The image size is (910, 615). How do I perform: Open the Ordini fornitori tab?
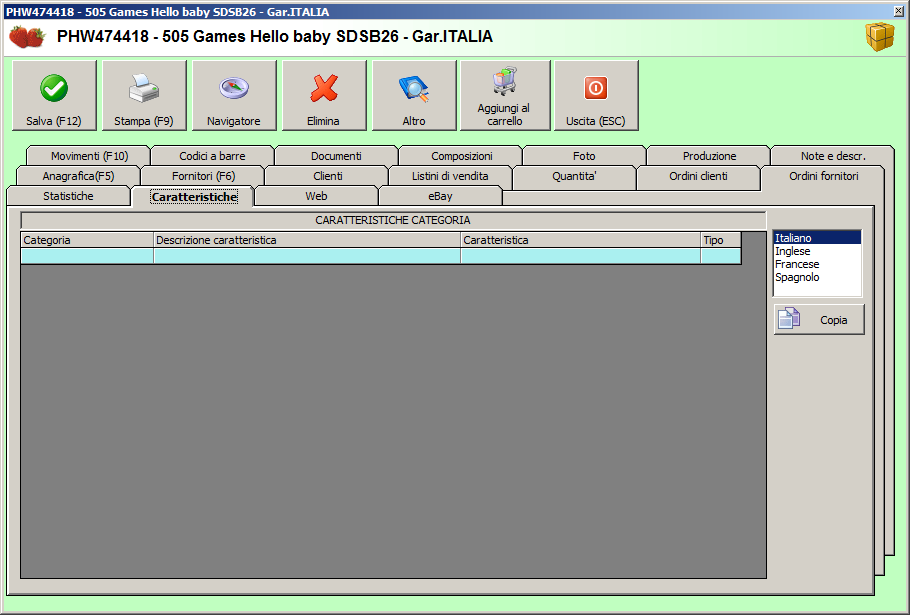tap(824, 176)
